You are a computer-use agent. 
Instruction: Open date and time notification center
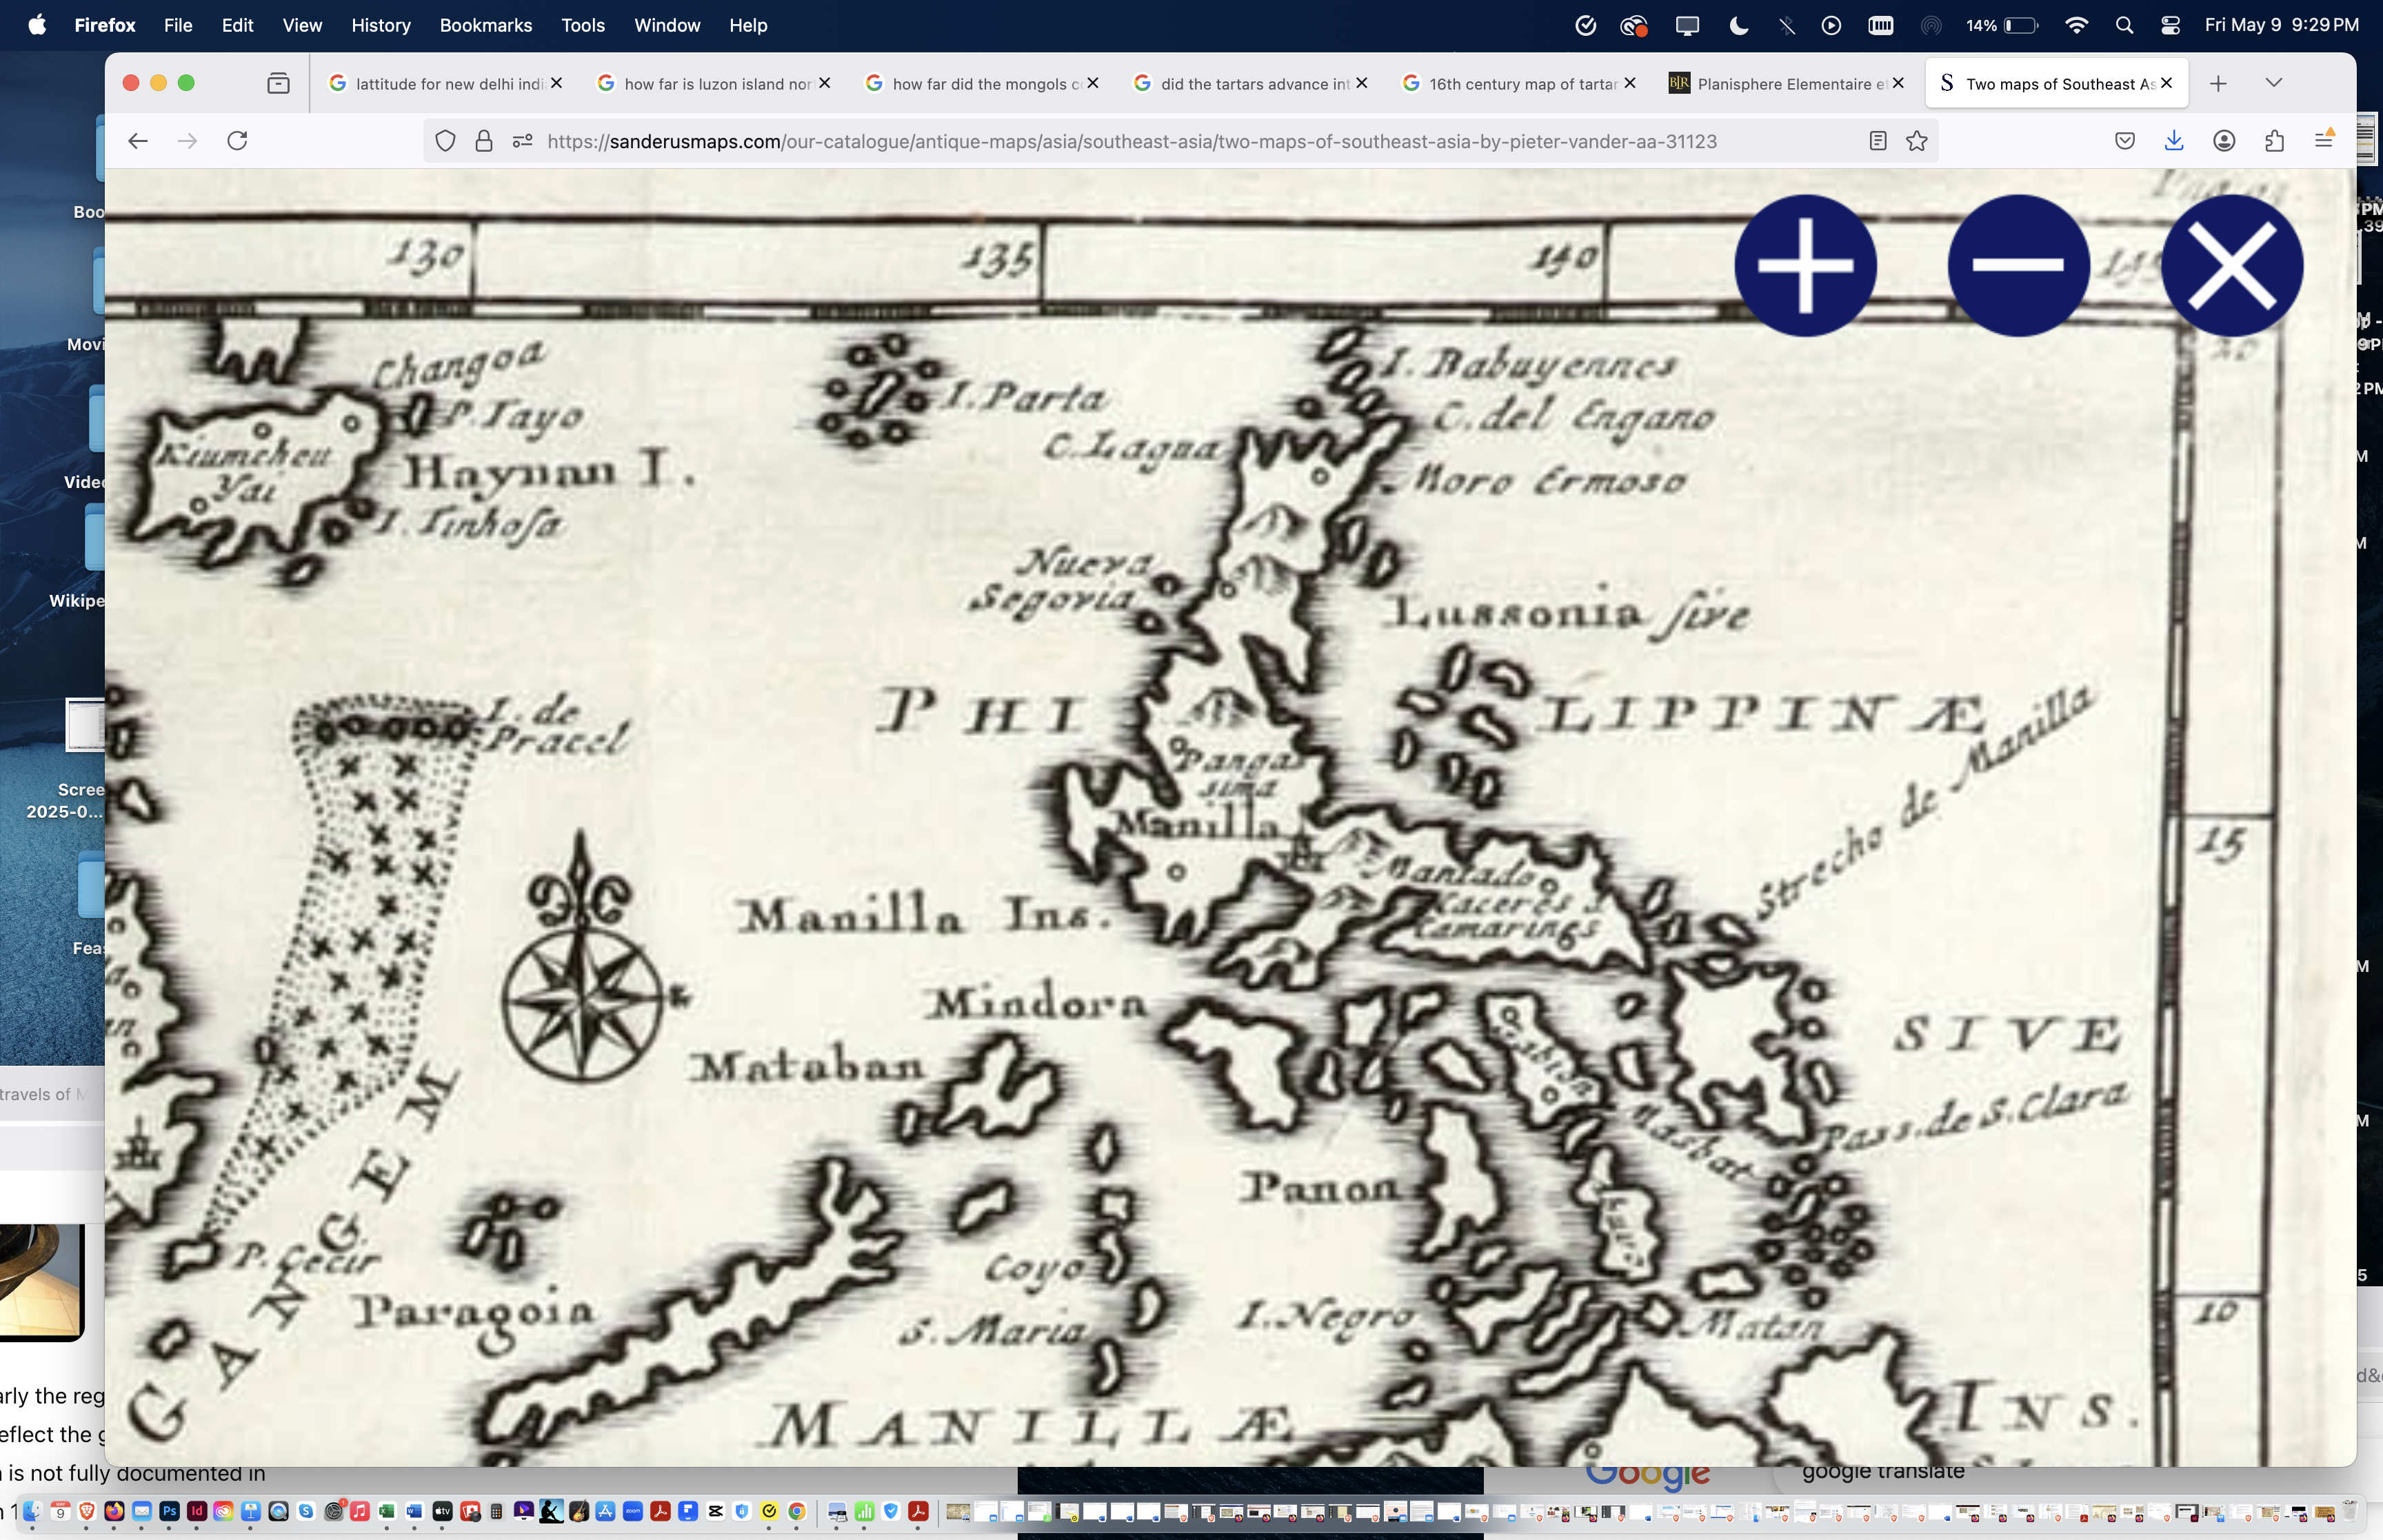2282,25
